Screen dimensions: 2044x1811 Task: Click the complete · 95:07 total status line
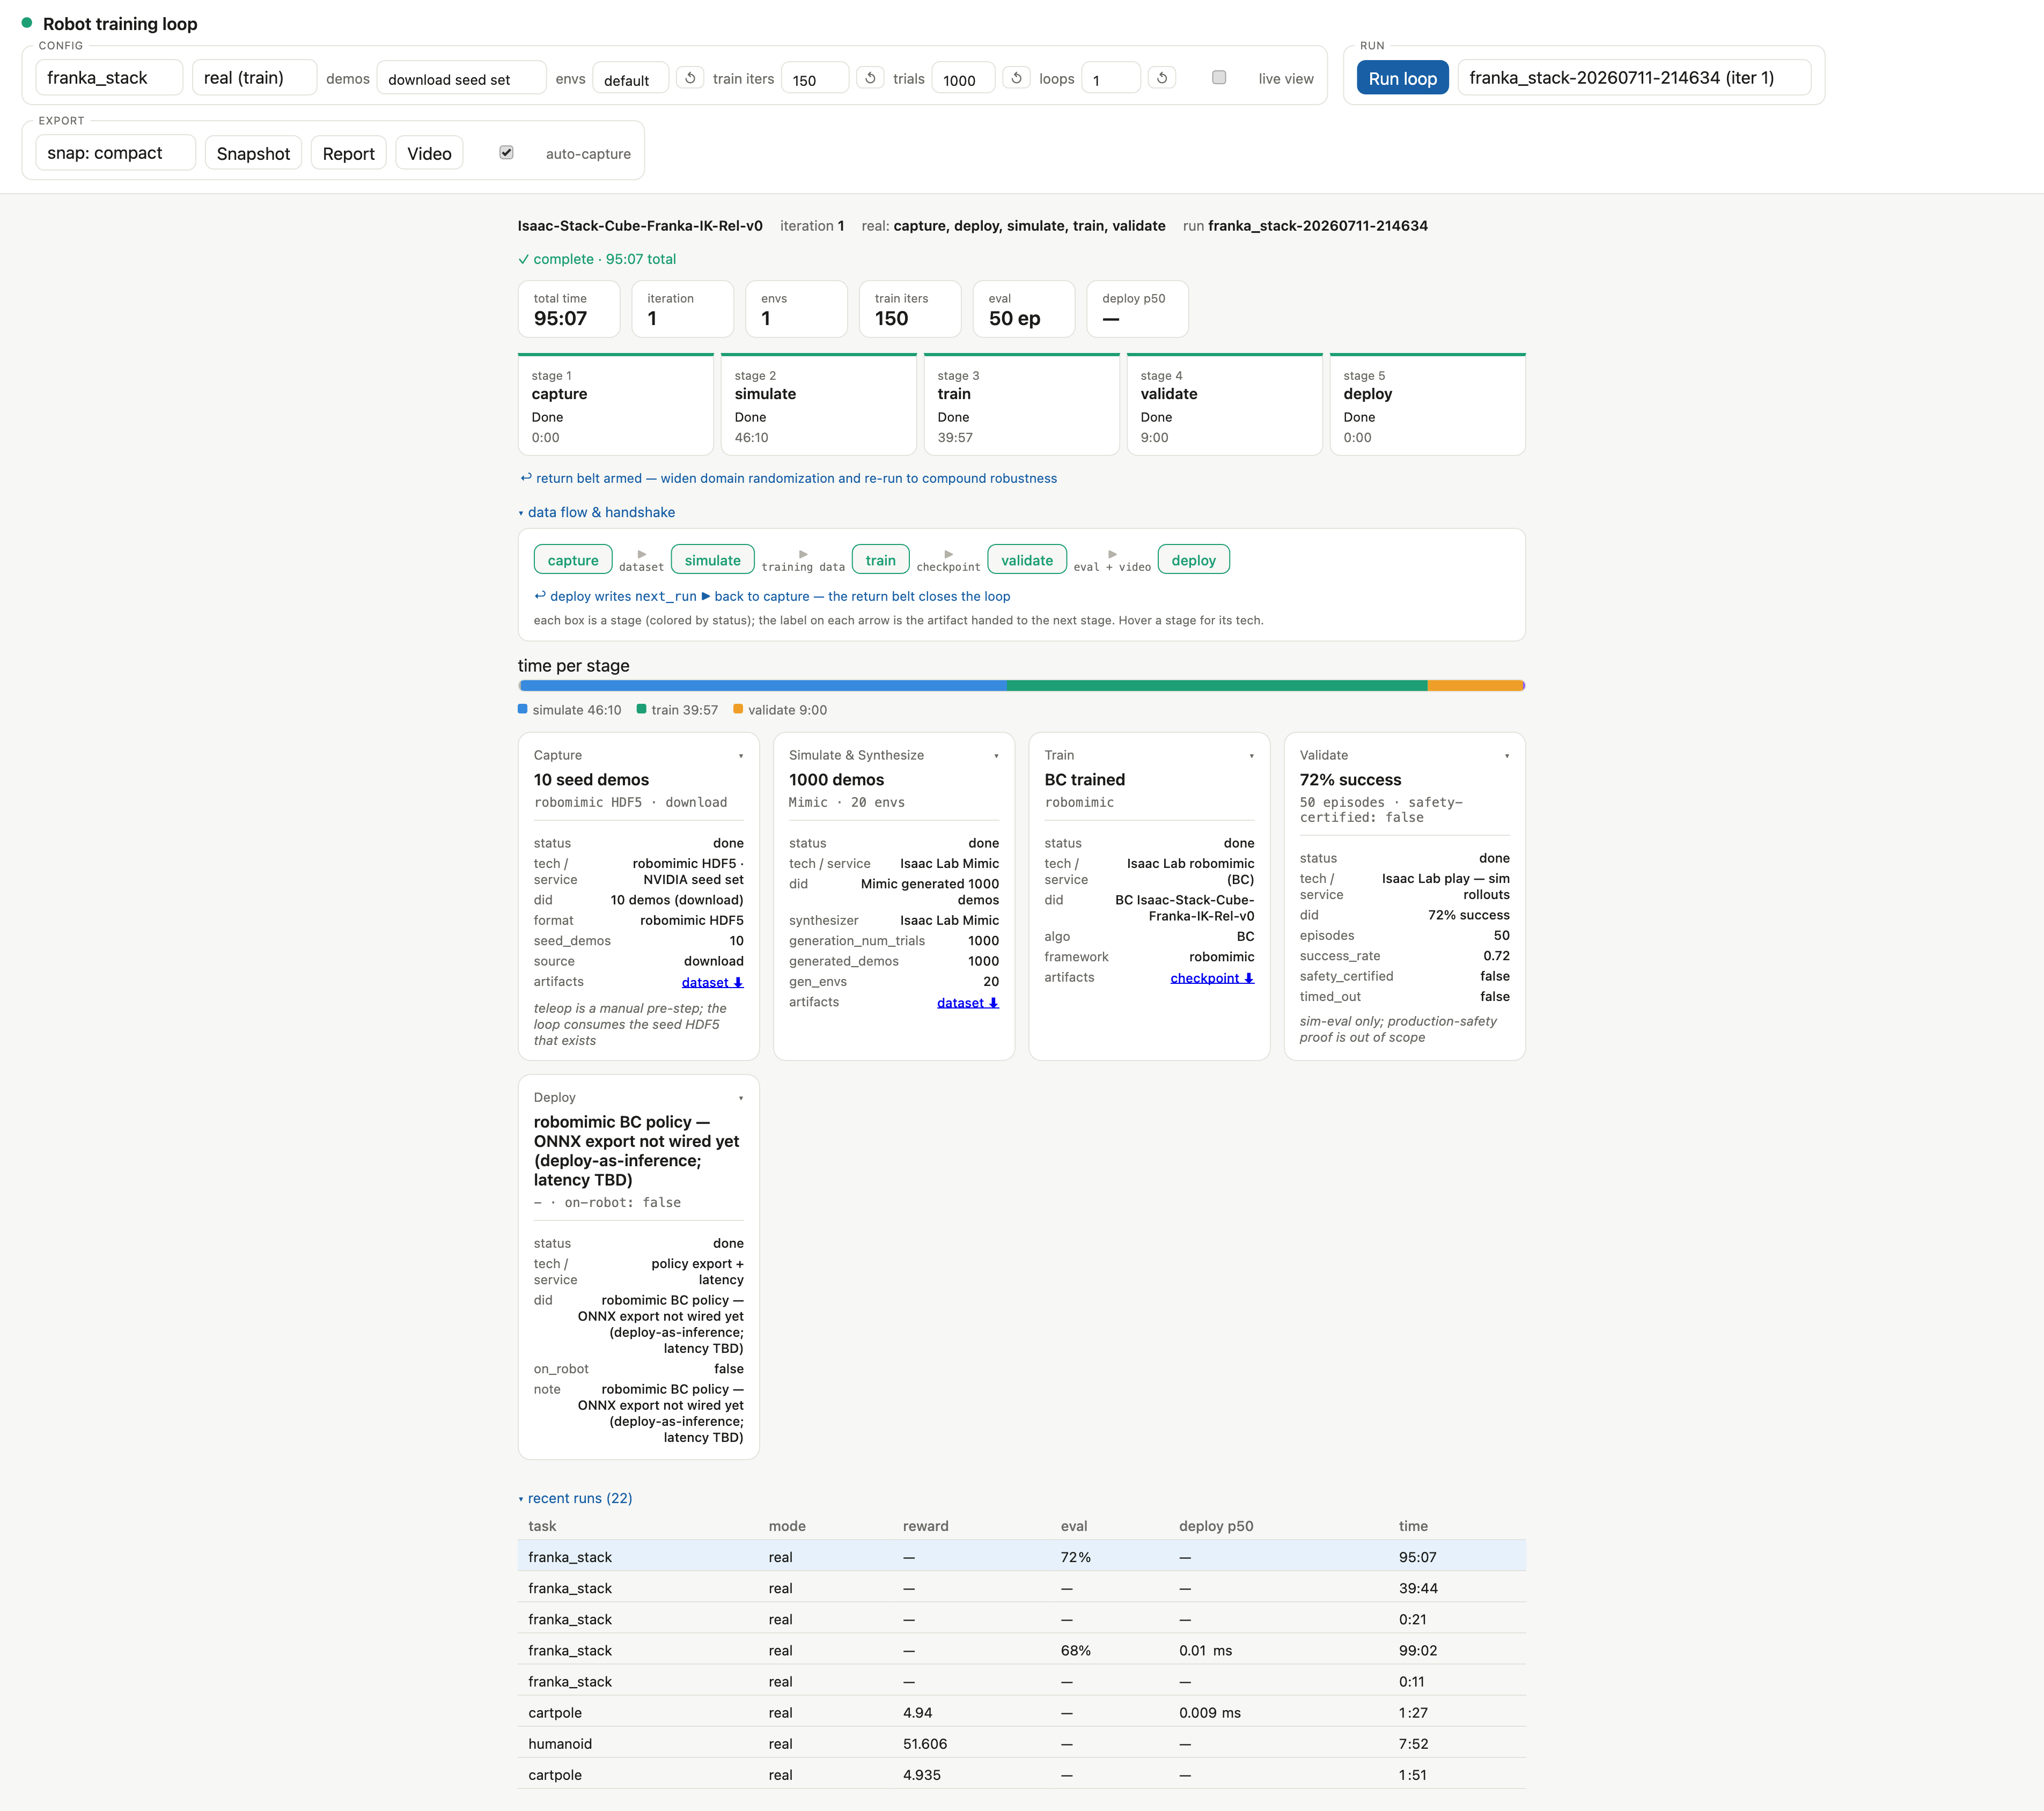(597, 259)
